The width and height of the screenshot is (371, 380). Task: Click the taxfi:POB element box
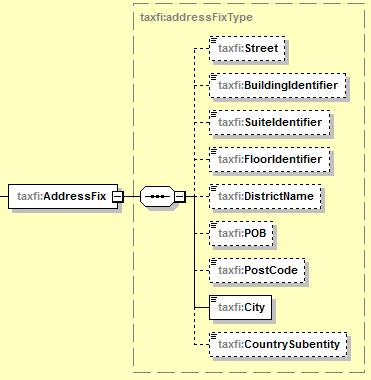[x=241, y=234]
